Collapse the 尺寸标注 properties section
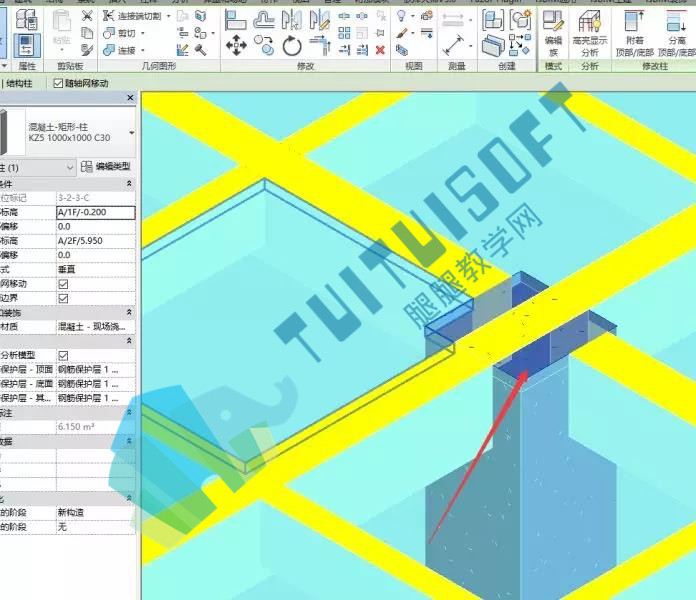 pos(129,412)
